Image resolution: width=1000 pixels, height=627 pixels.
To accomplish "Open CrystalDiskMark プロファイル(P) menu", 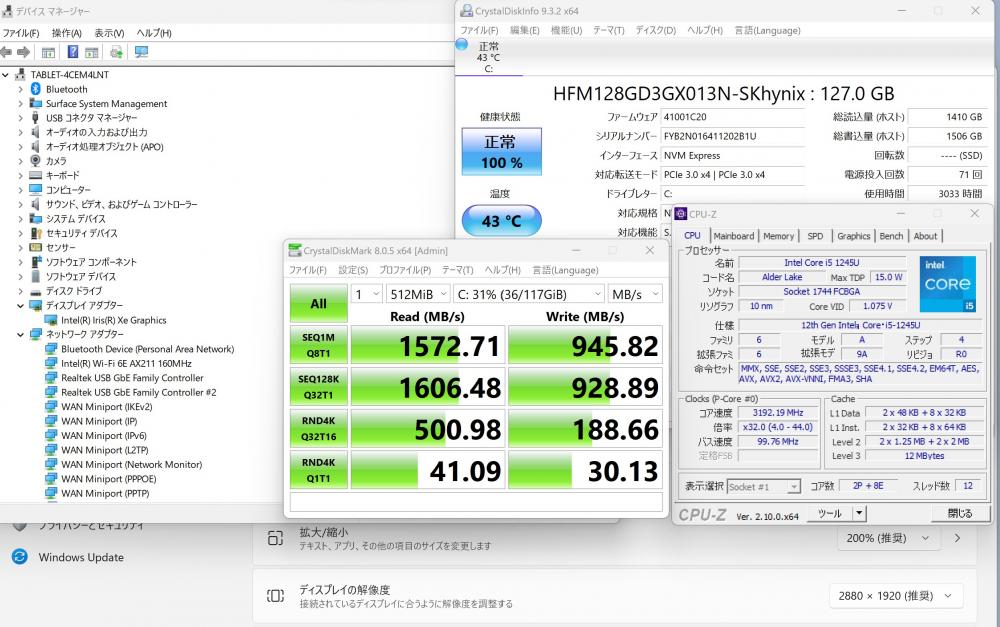I will point(405,270).
